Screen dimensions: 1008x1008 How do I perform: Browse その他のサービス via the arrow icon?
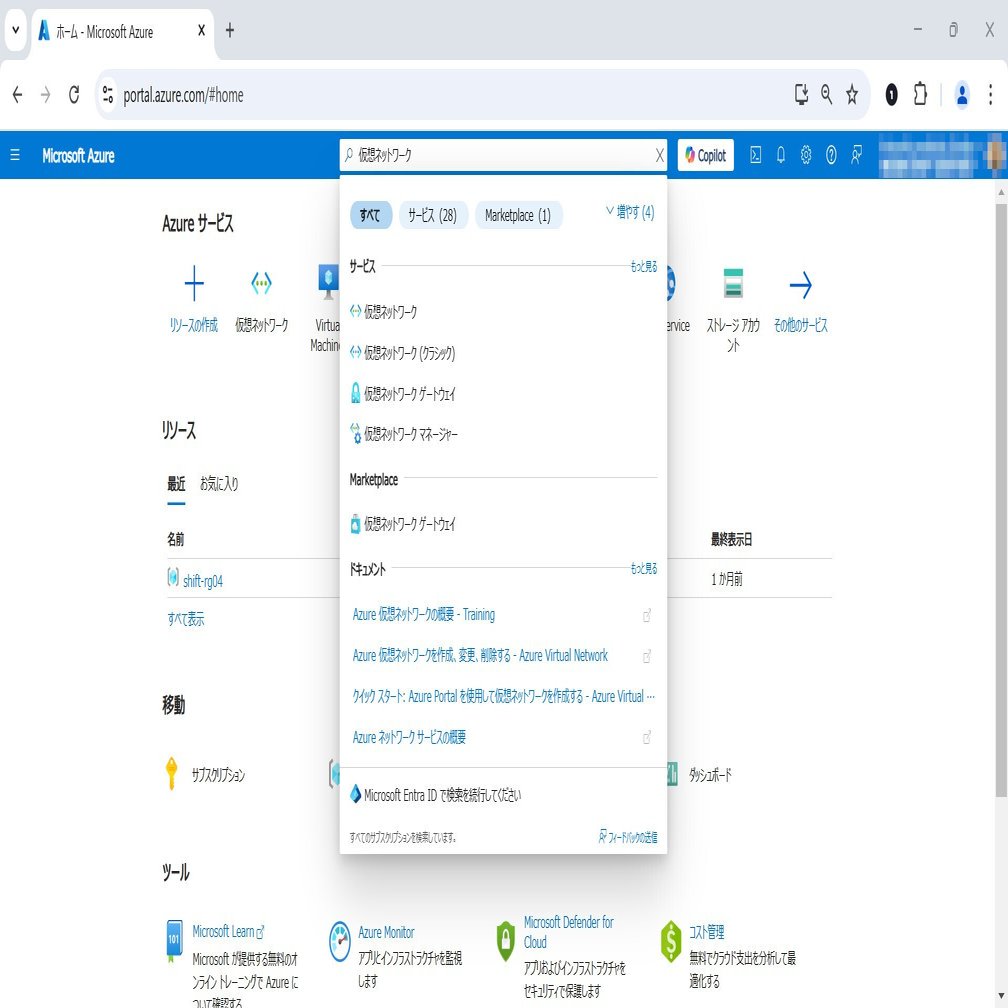800,290
